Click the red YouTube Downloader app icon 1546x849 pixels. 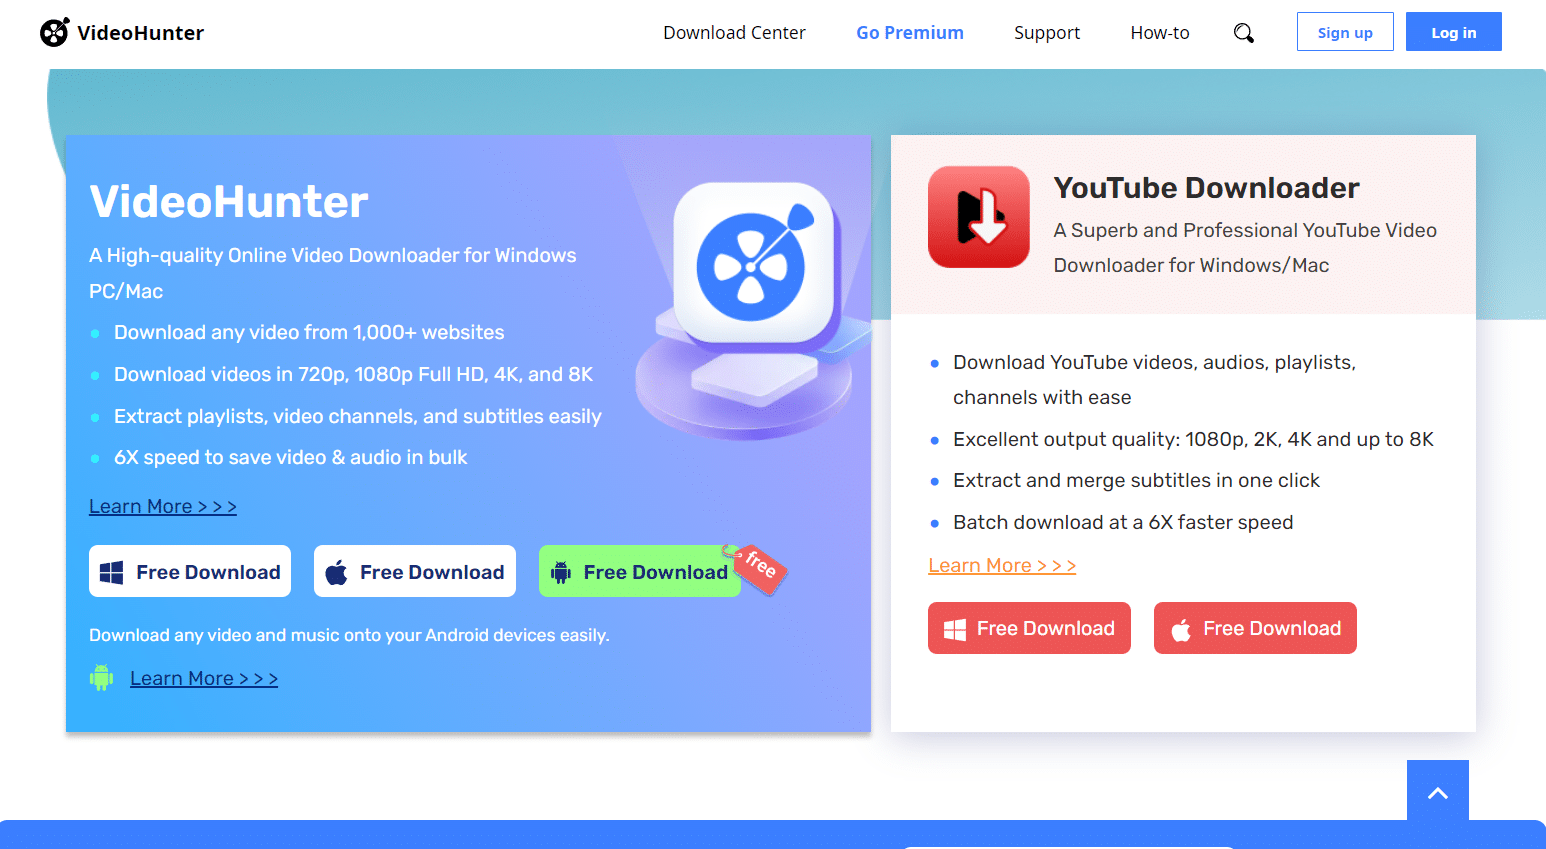979,217
